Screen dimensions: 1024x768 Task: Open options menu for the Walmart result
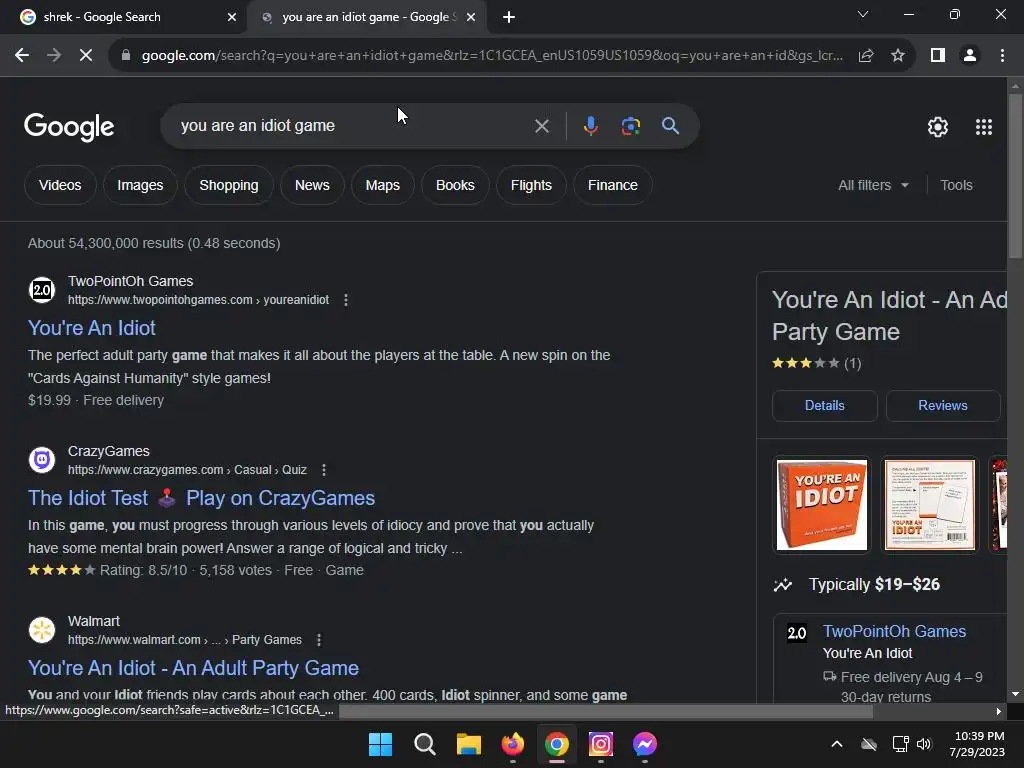pyautogui.click(x=319, y=640)
